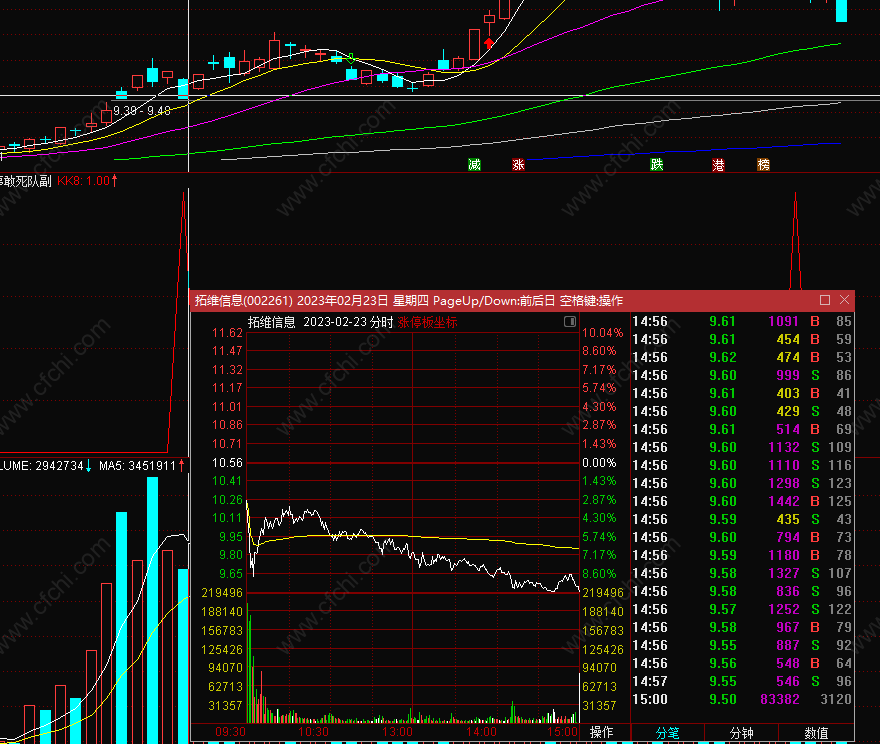
Task: Click the 10:30 time axis label
Action: [313, 732]
